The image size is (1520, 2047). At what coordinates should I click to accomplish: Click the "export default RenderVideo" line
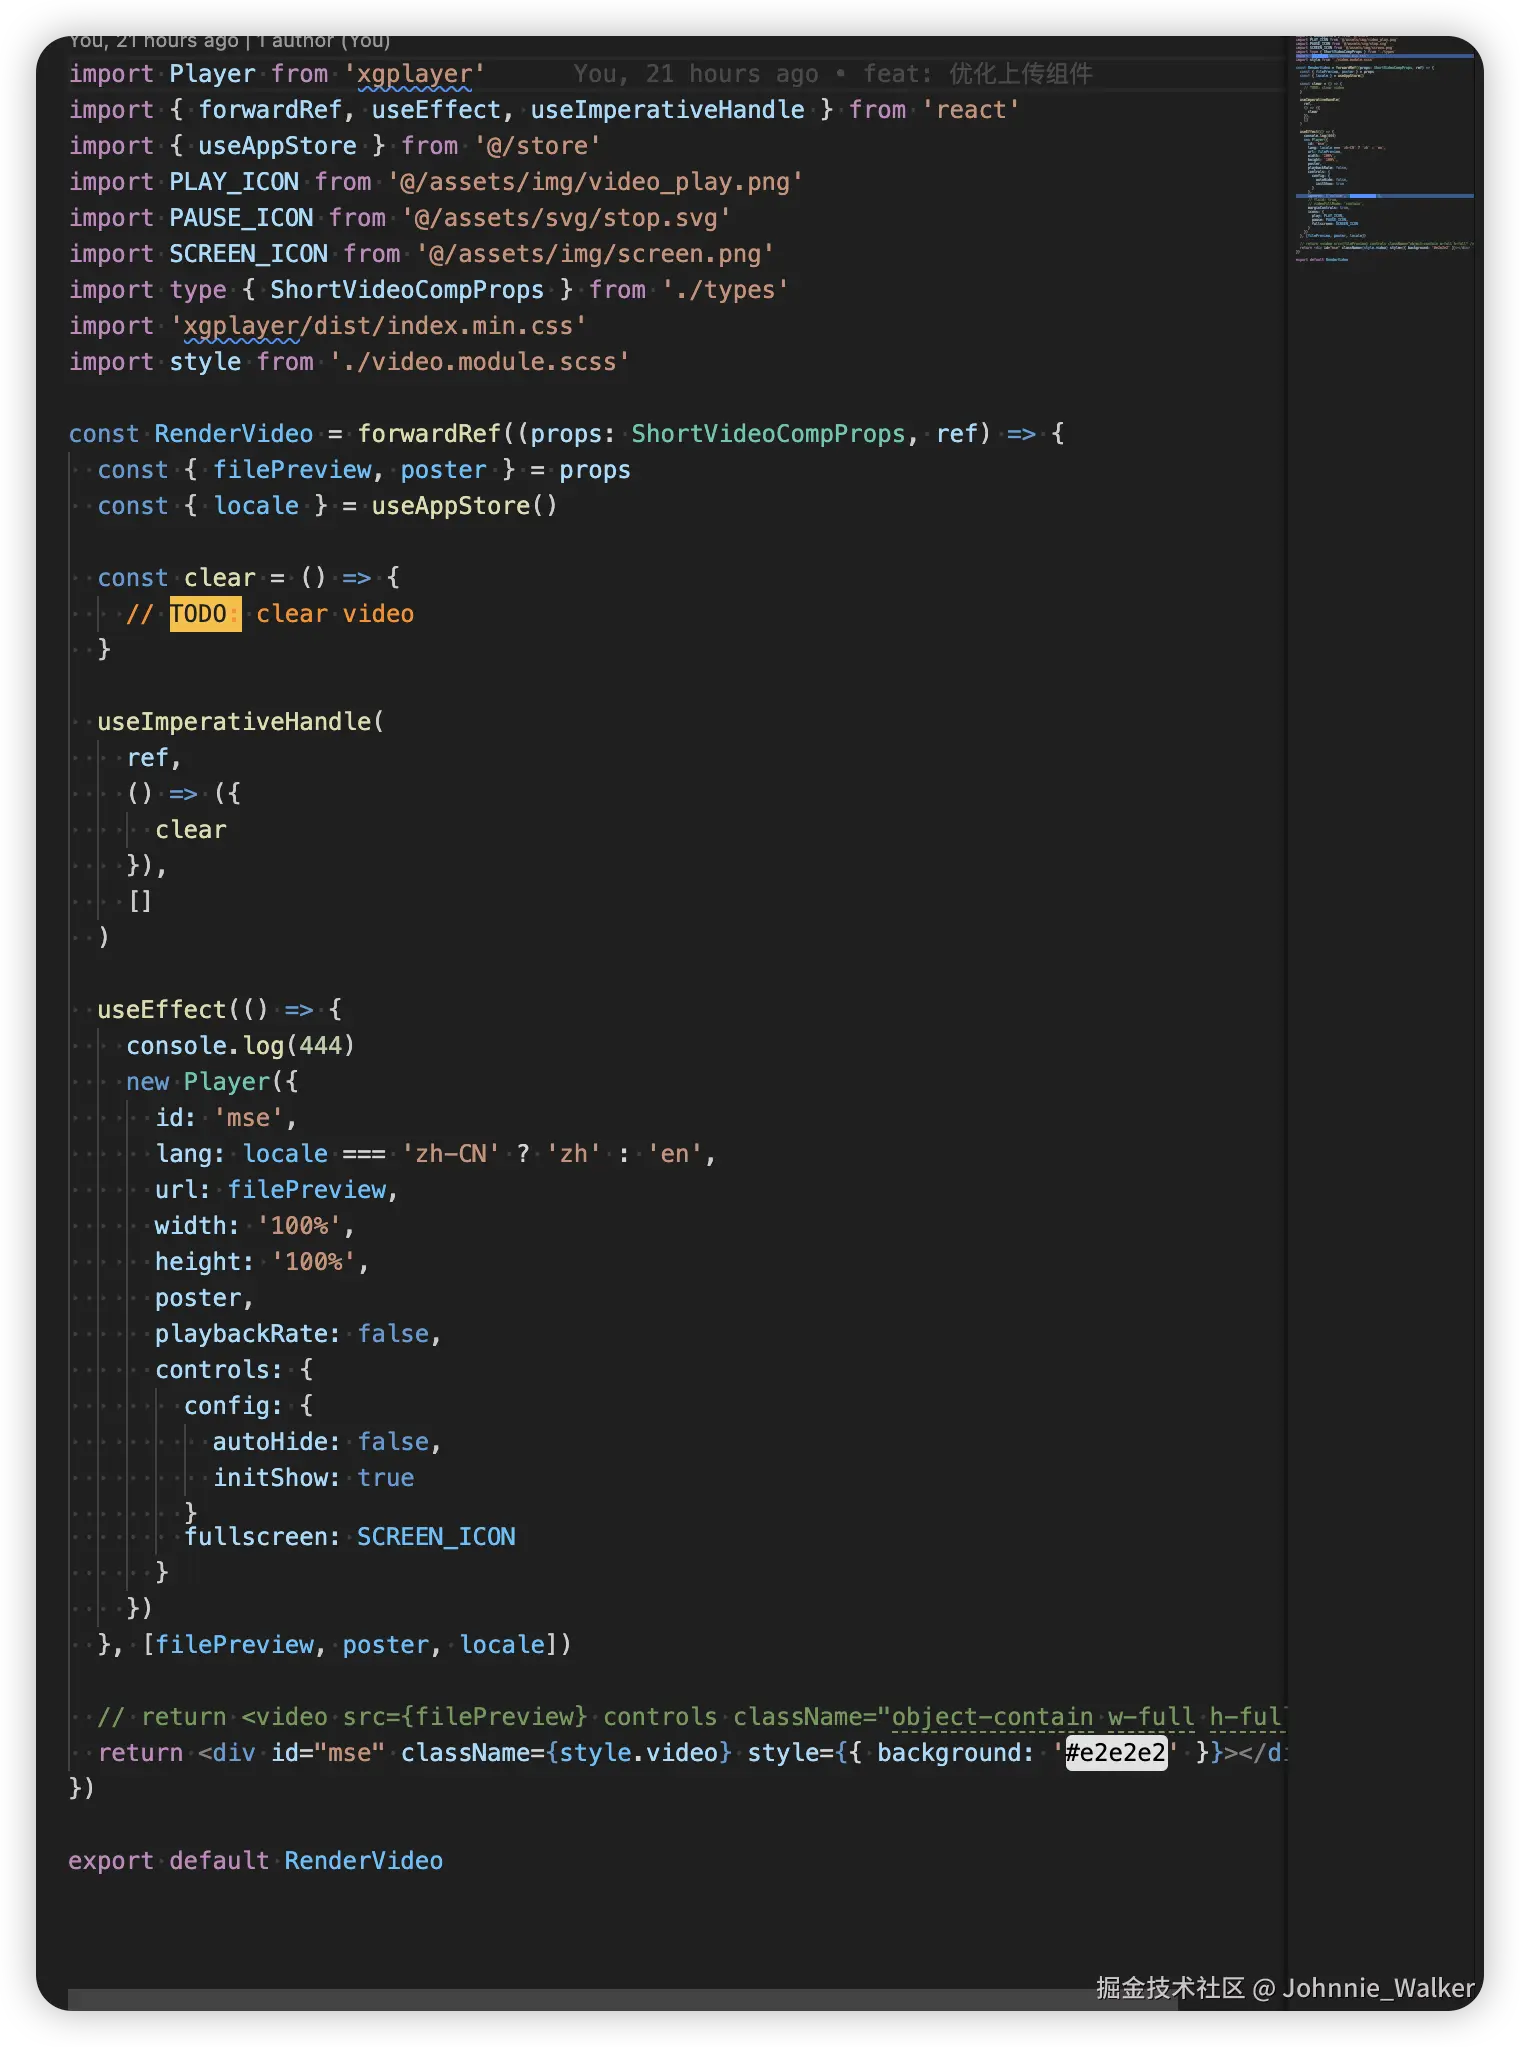[x=256, y=1861]
